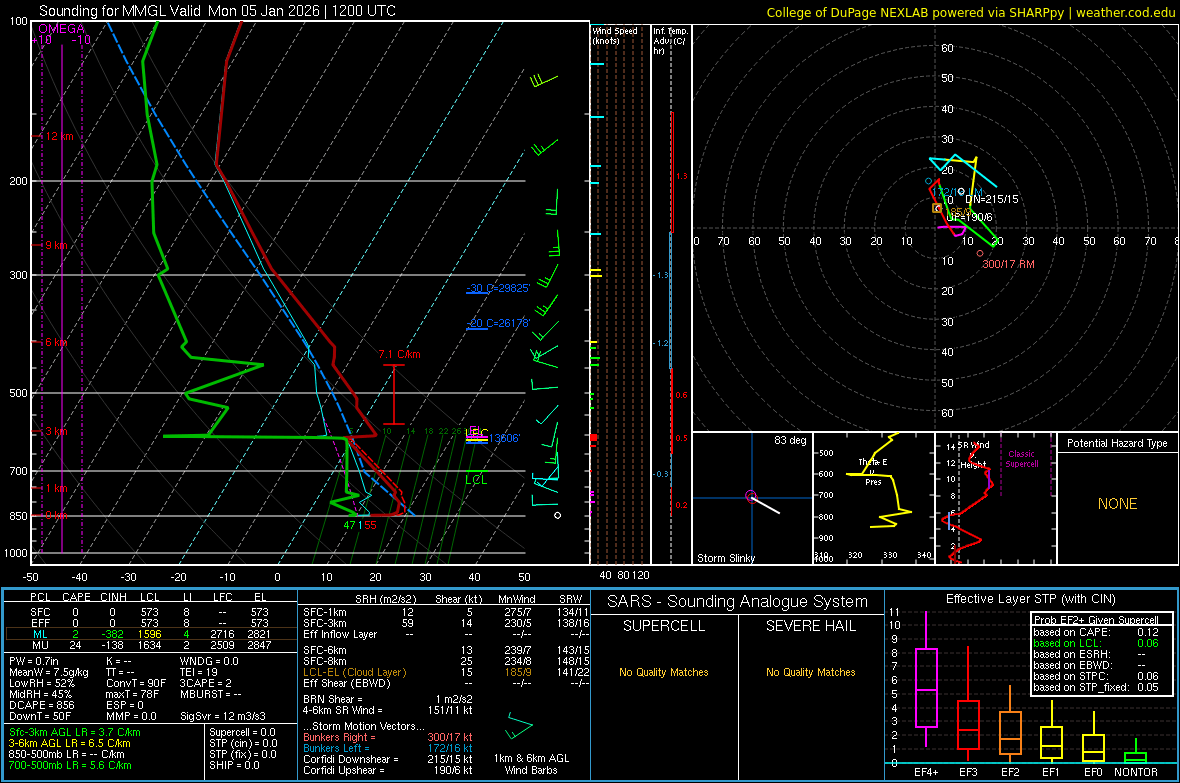Select the SR Wind v. Height inset plot
This screenshot has width=1180, height=783.
(996, 498)
